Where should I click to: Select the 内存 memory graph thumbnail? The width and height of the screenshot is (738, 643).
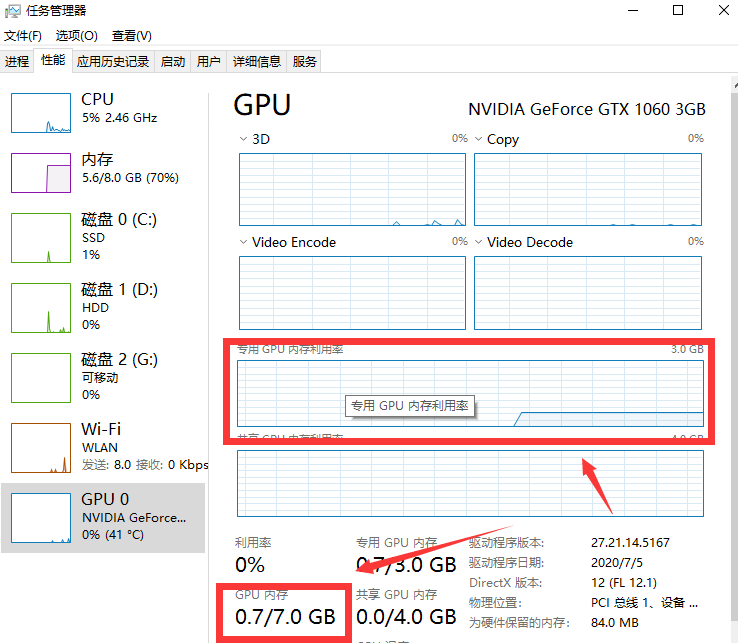(x=41, y=172)
